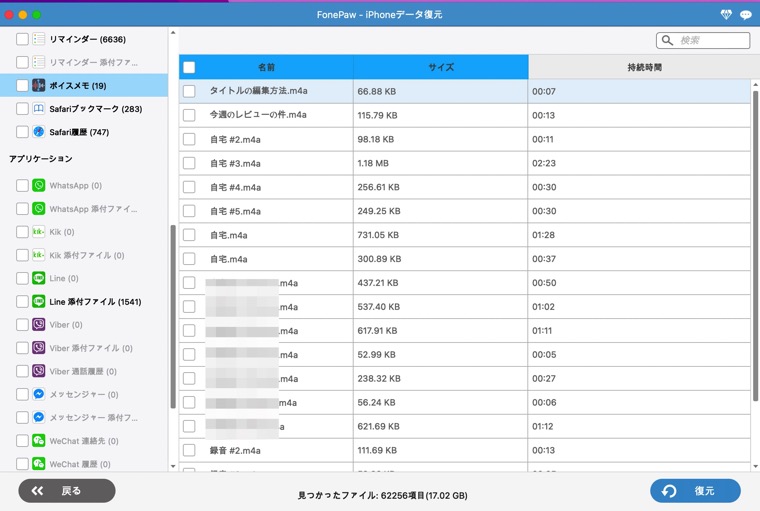Select file 自宅 #5.m4a
Viewport: 760px width, 511px height.
235,211
